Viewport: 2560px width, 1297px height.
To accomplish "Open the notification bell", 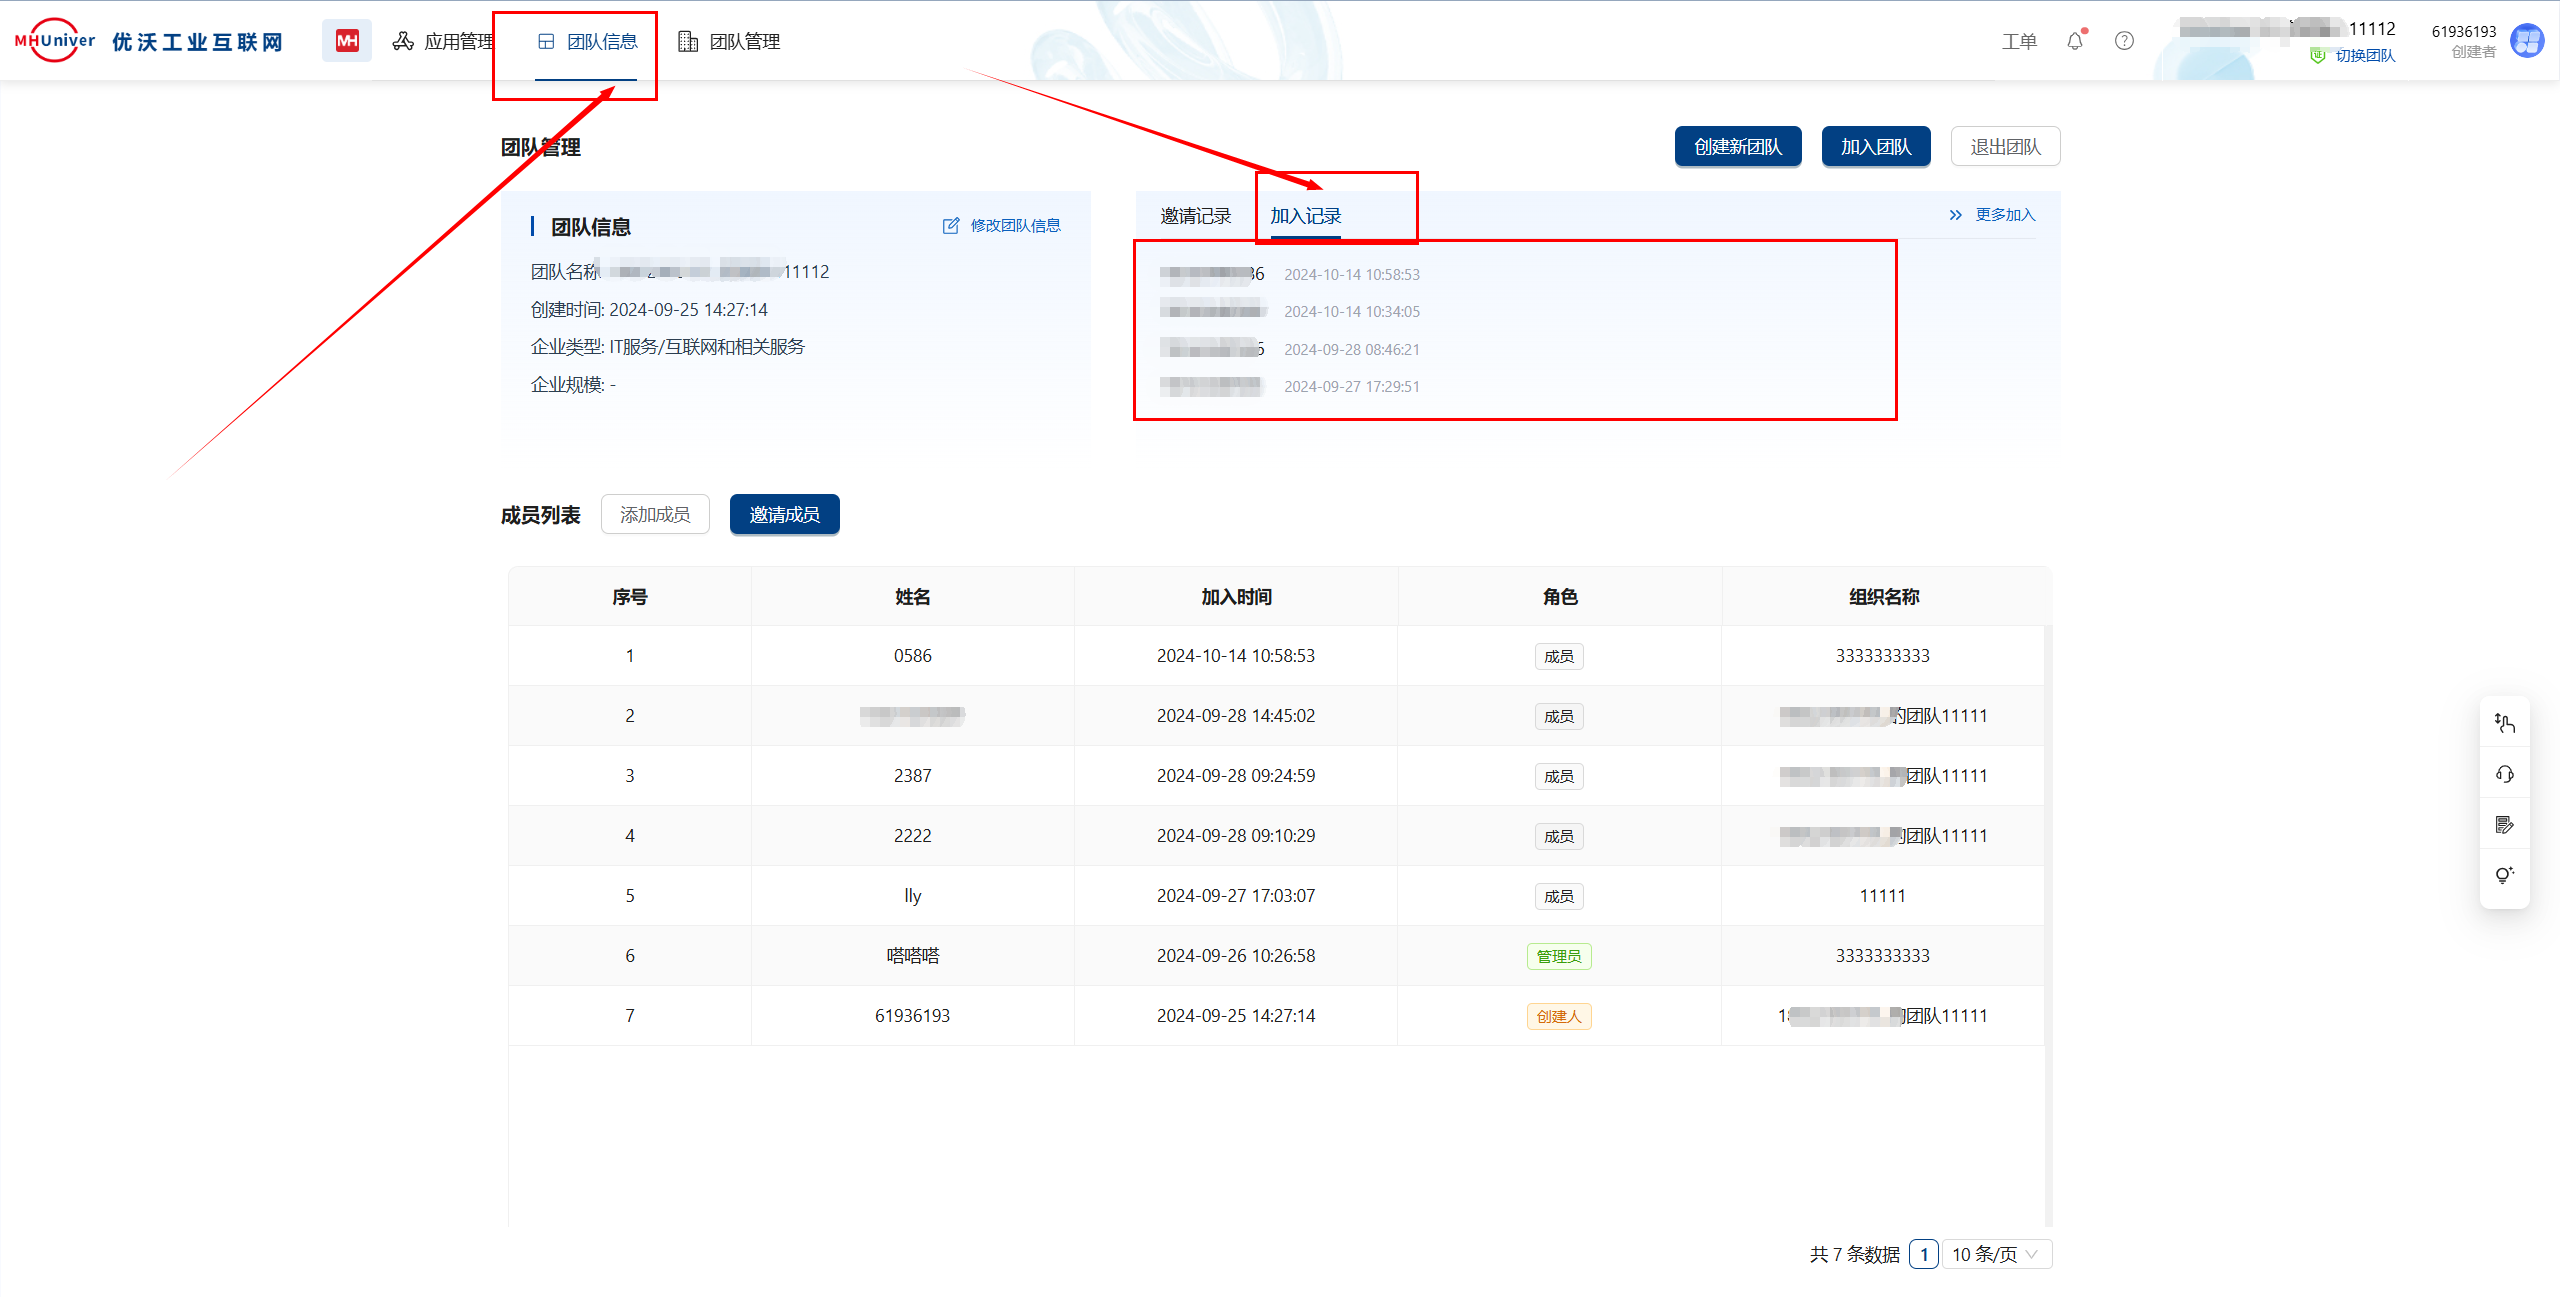I will tap(2075, 41).
